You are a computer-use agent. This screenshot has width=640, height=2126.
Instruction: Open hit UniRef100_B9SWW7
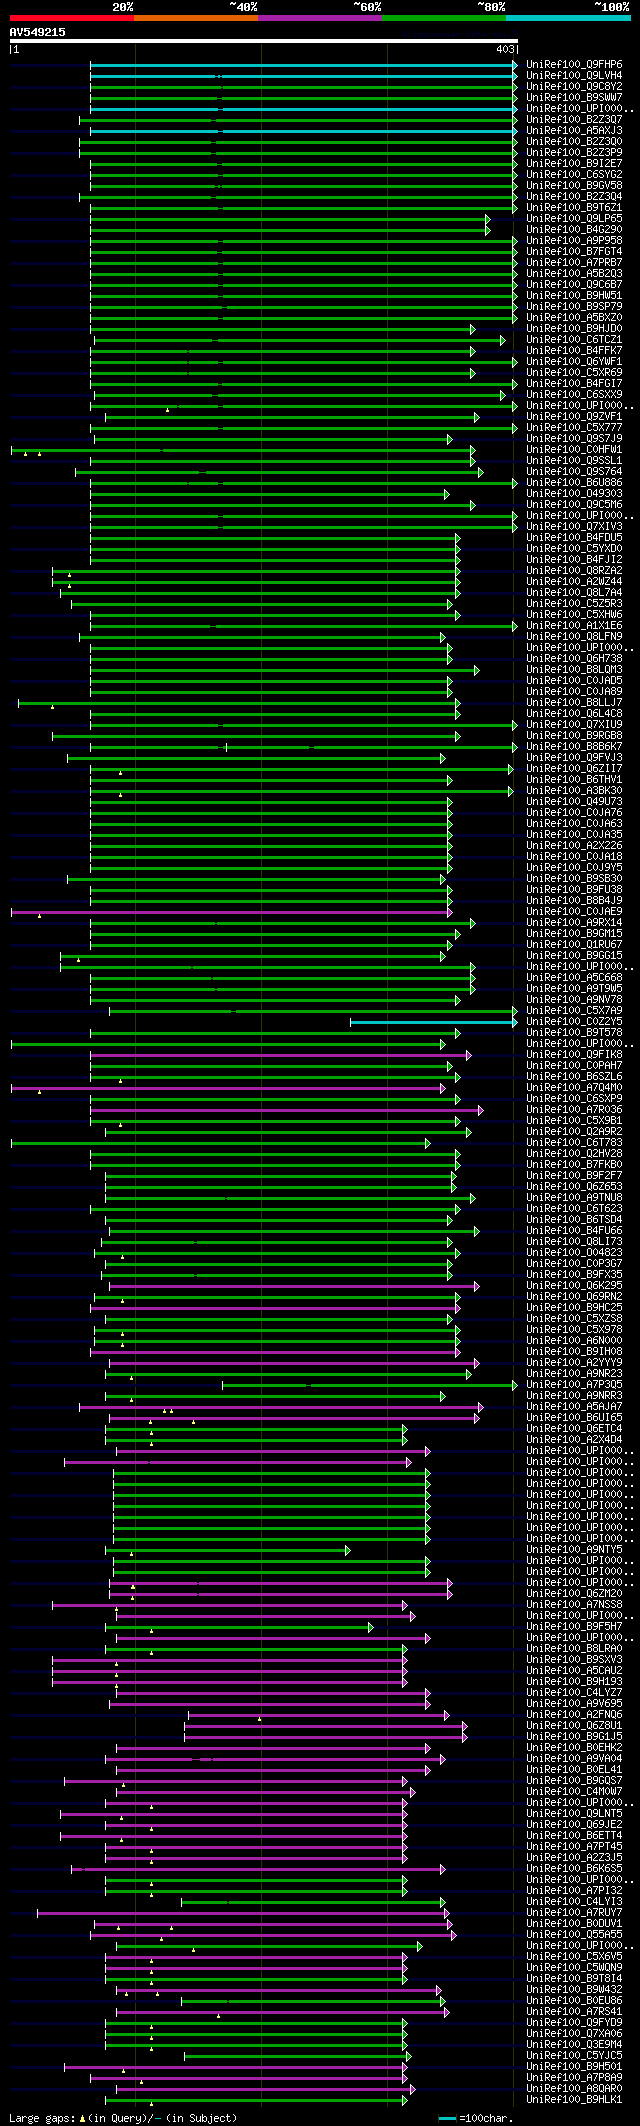click(x=574, y=97)
